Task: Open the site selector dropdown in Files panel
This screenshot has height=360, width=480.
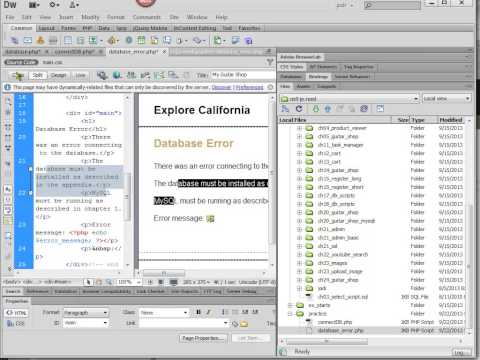Action: pyautogui.click(x=349, y=99)
